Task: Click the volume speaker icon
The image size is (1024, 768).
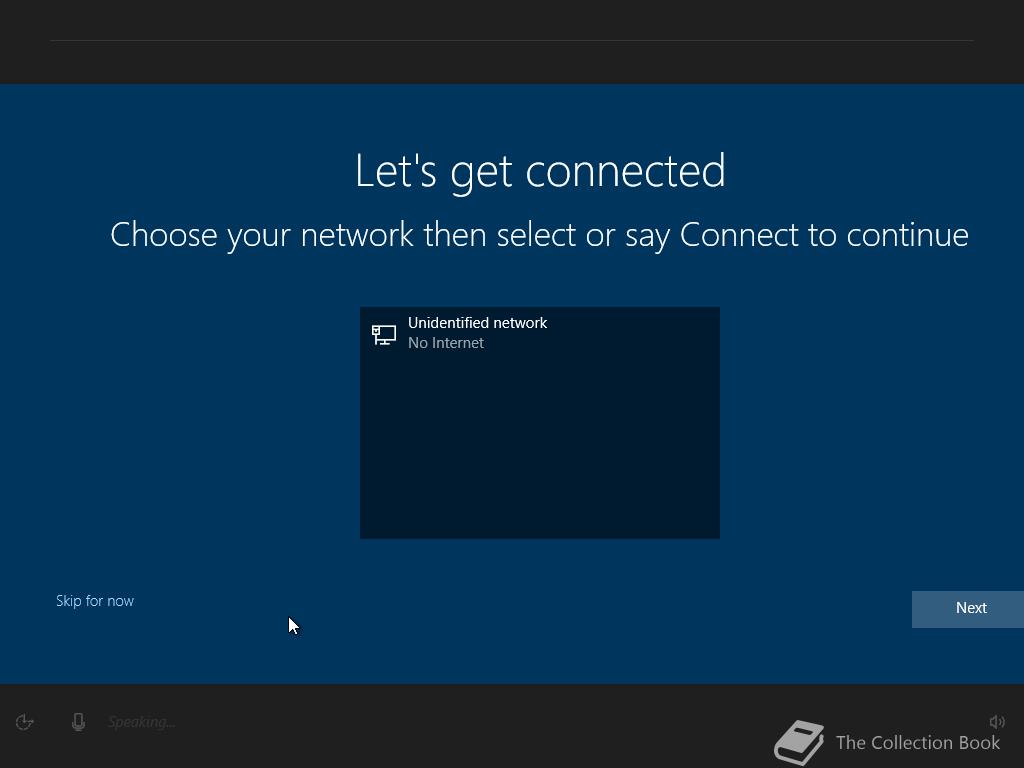Action: 997,722
